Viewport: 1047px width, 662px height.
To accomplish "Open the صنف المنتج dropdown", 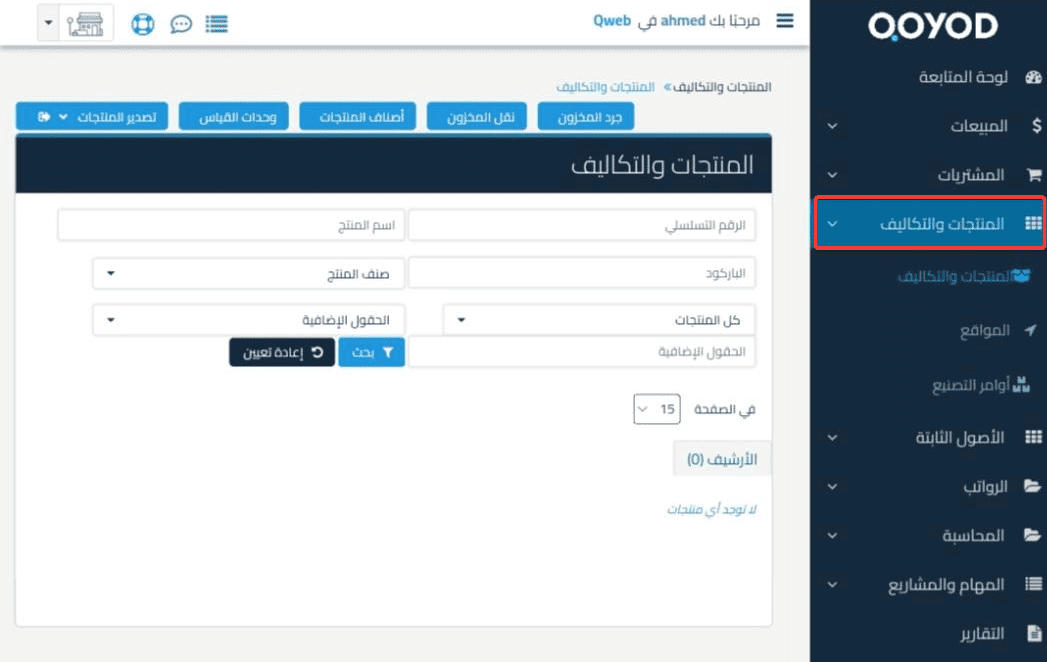I will point(249,273).
